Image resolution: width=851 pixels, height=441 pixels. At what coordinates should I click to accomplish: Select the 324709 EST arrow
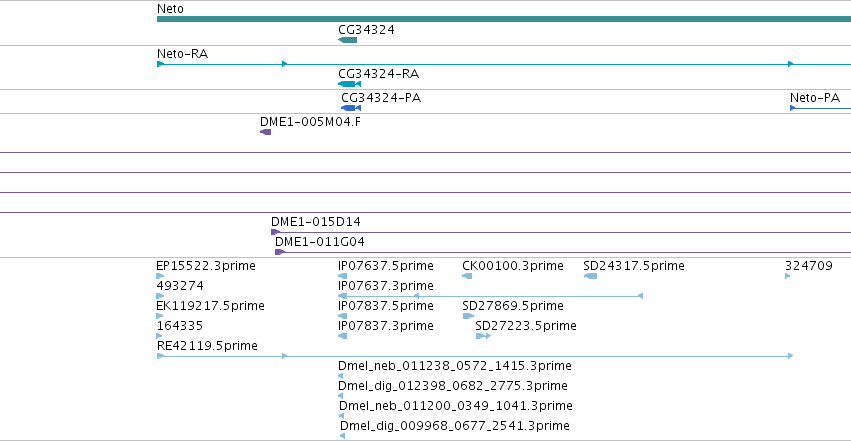(788, 276)
